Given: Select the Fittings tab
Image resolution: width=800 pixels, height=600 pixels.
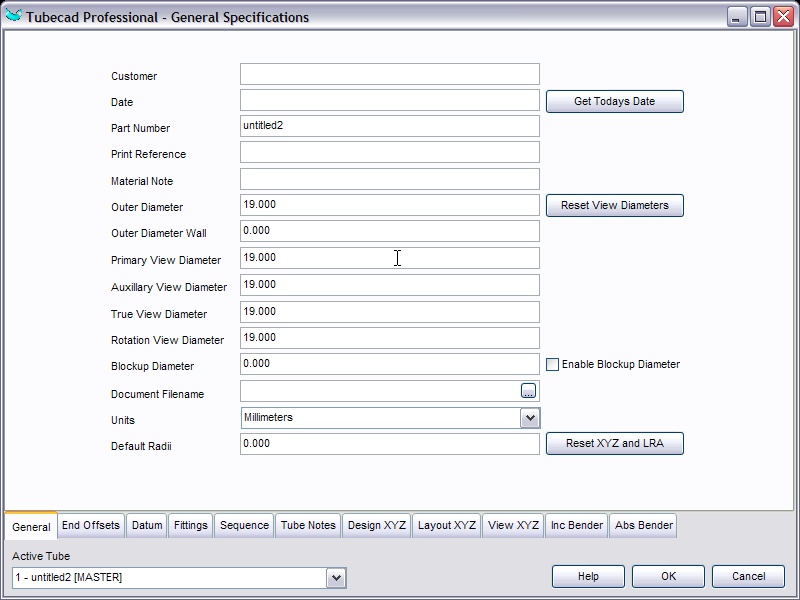Looking at the screenshot, I should [x=191, y=525].
